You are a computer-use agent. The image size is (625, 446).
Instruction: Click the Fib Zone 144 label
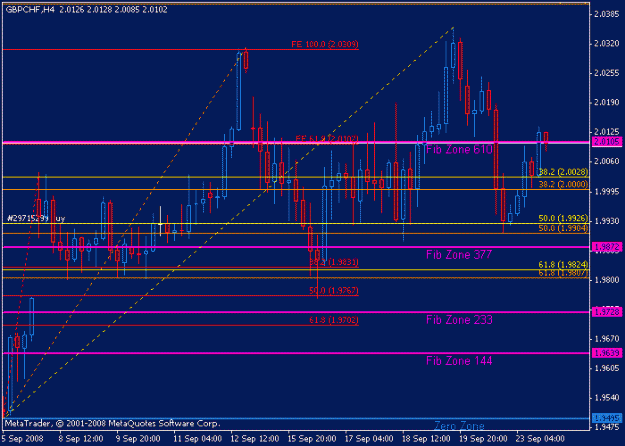coord(459,361)
